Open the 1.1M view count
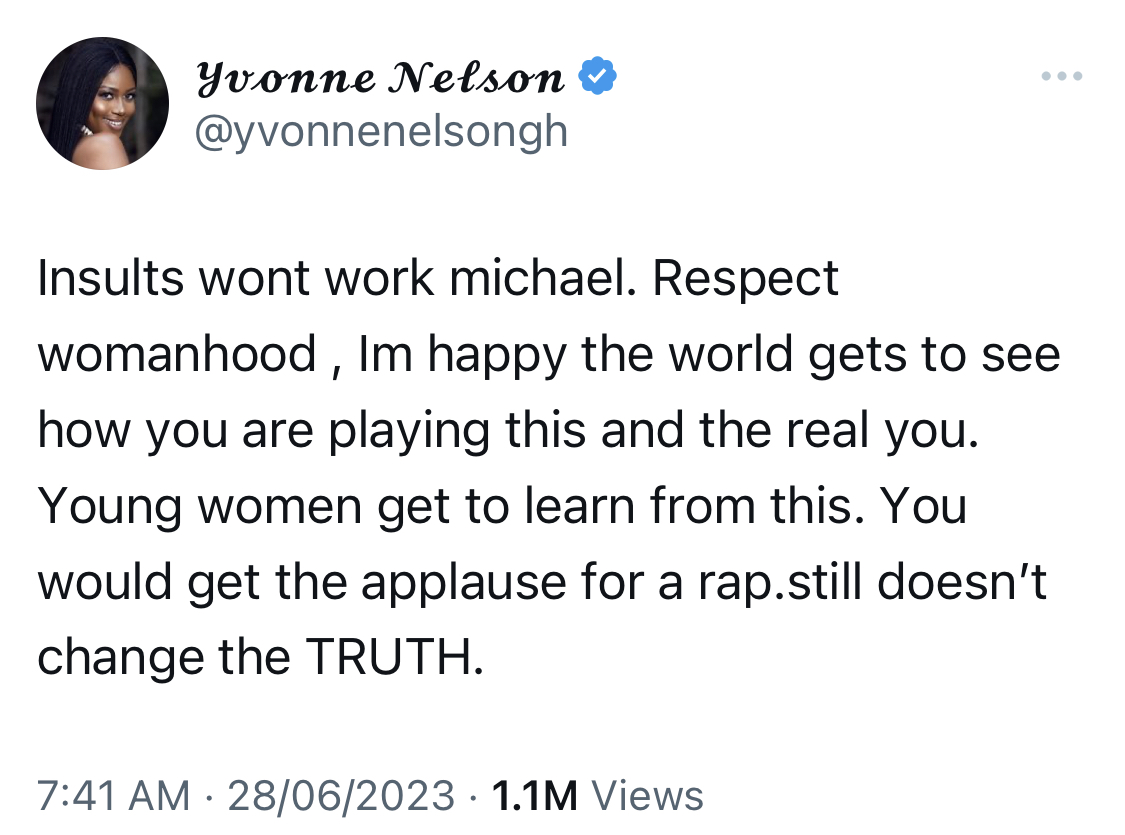 point(535,796)
